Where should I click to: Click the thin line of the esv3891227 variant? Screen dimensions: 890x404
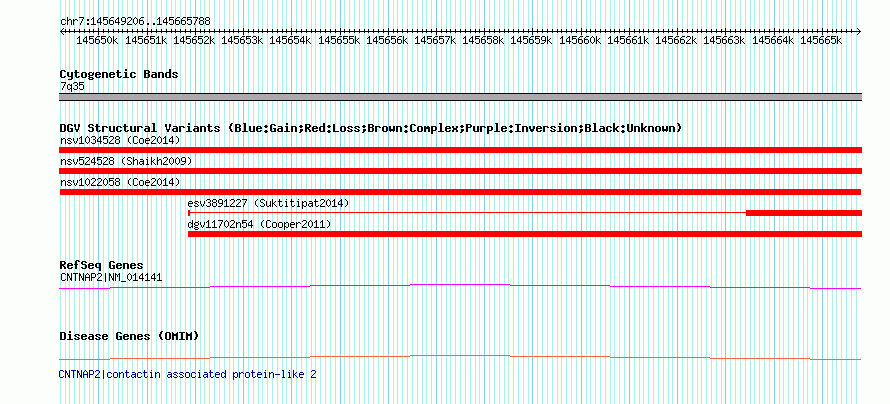click(x=467, y=213)
